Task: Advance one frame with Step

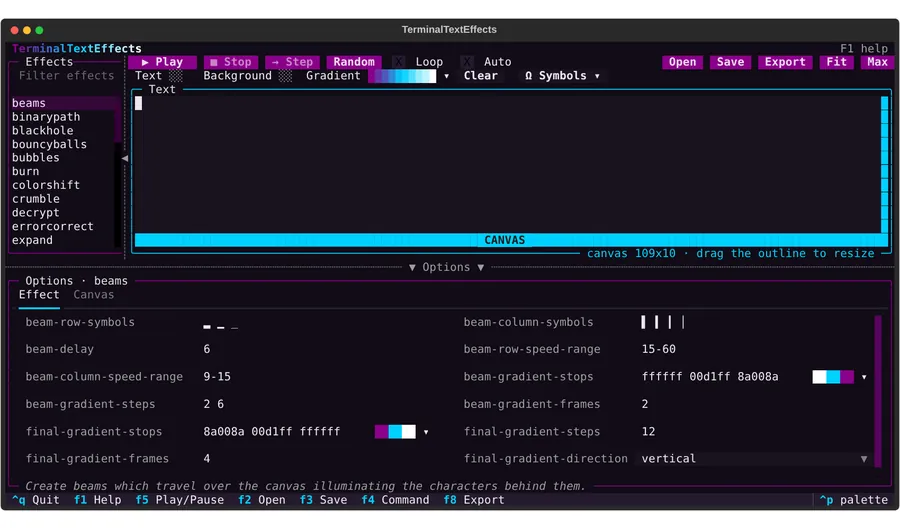Action: (x=292, y=62)
